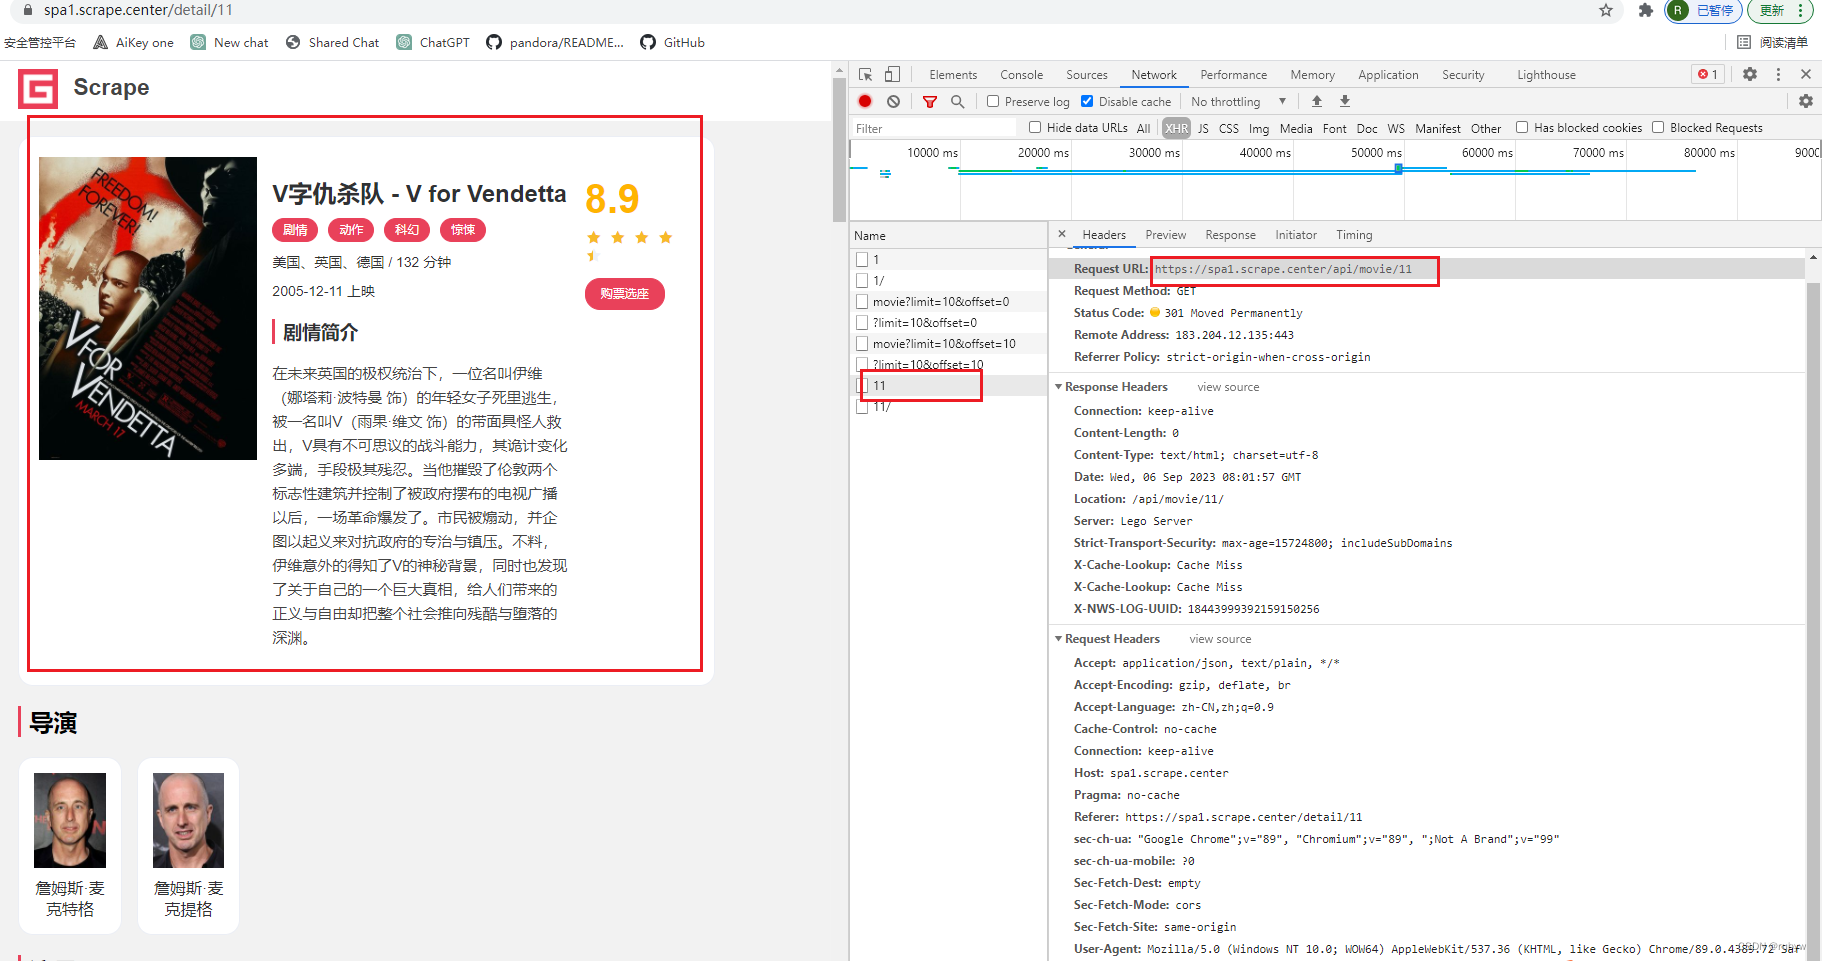Open network search magnifier
Viewport: 1822px width, 961px height.
[x=957, y=101]
